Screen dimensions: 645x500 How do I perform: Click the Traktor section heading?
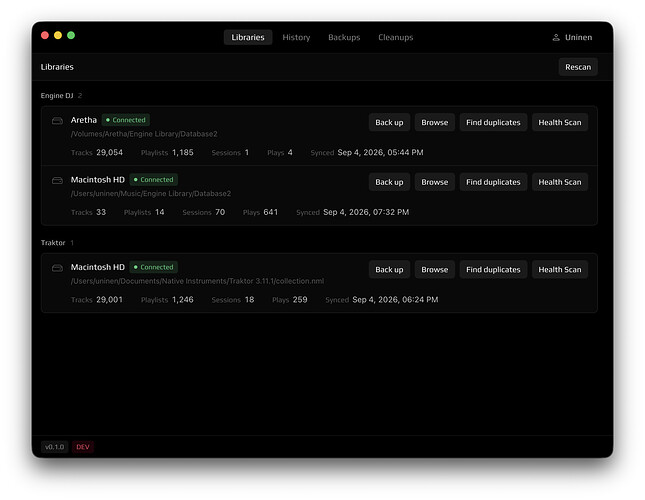(x=53, y=243)
